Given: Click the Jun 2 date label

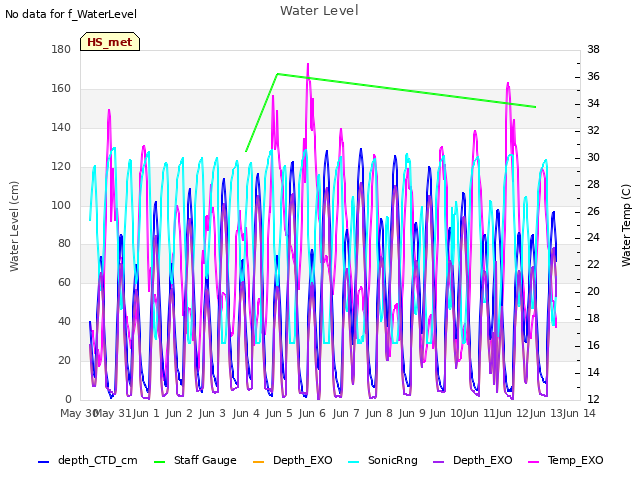Looking at the screenshot, I should point(179,413).
